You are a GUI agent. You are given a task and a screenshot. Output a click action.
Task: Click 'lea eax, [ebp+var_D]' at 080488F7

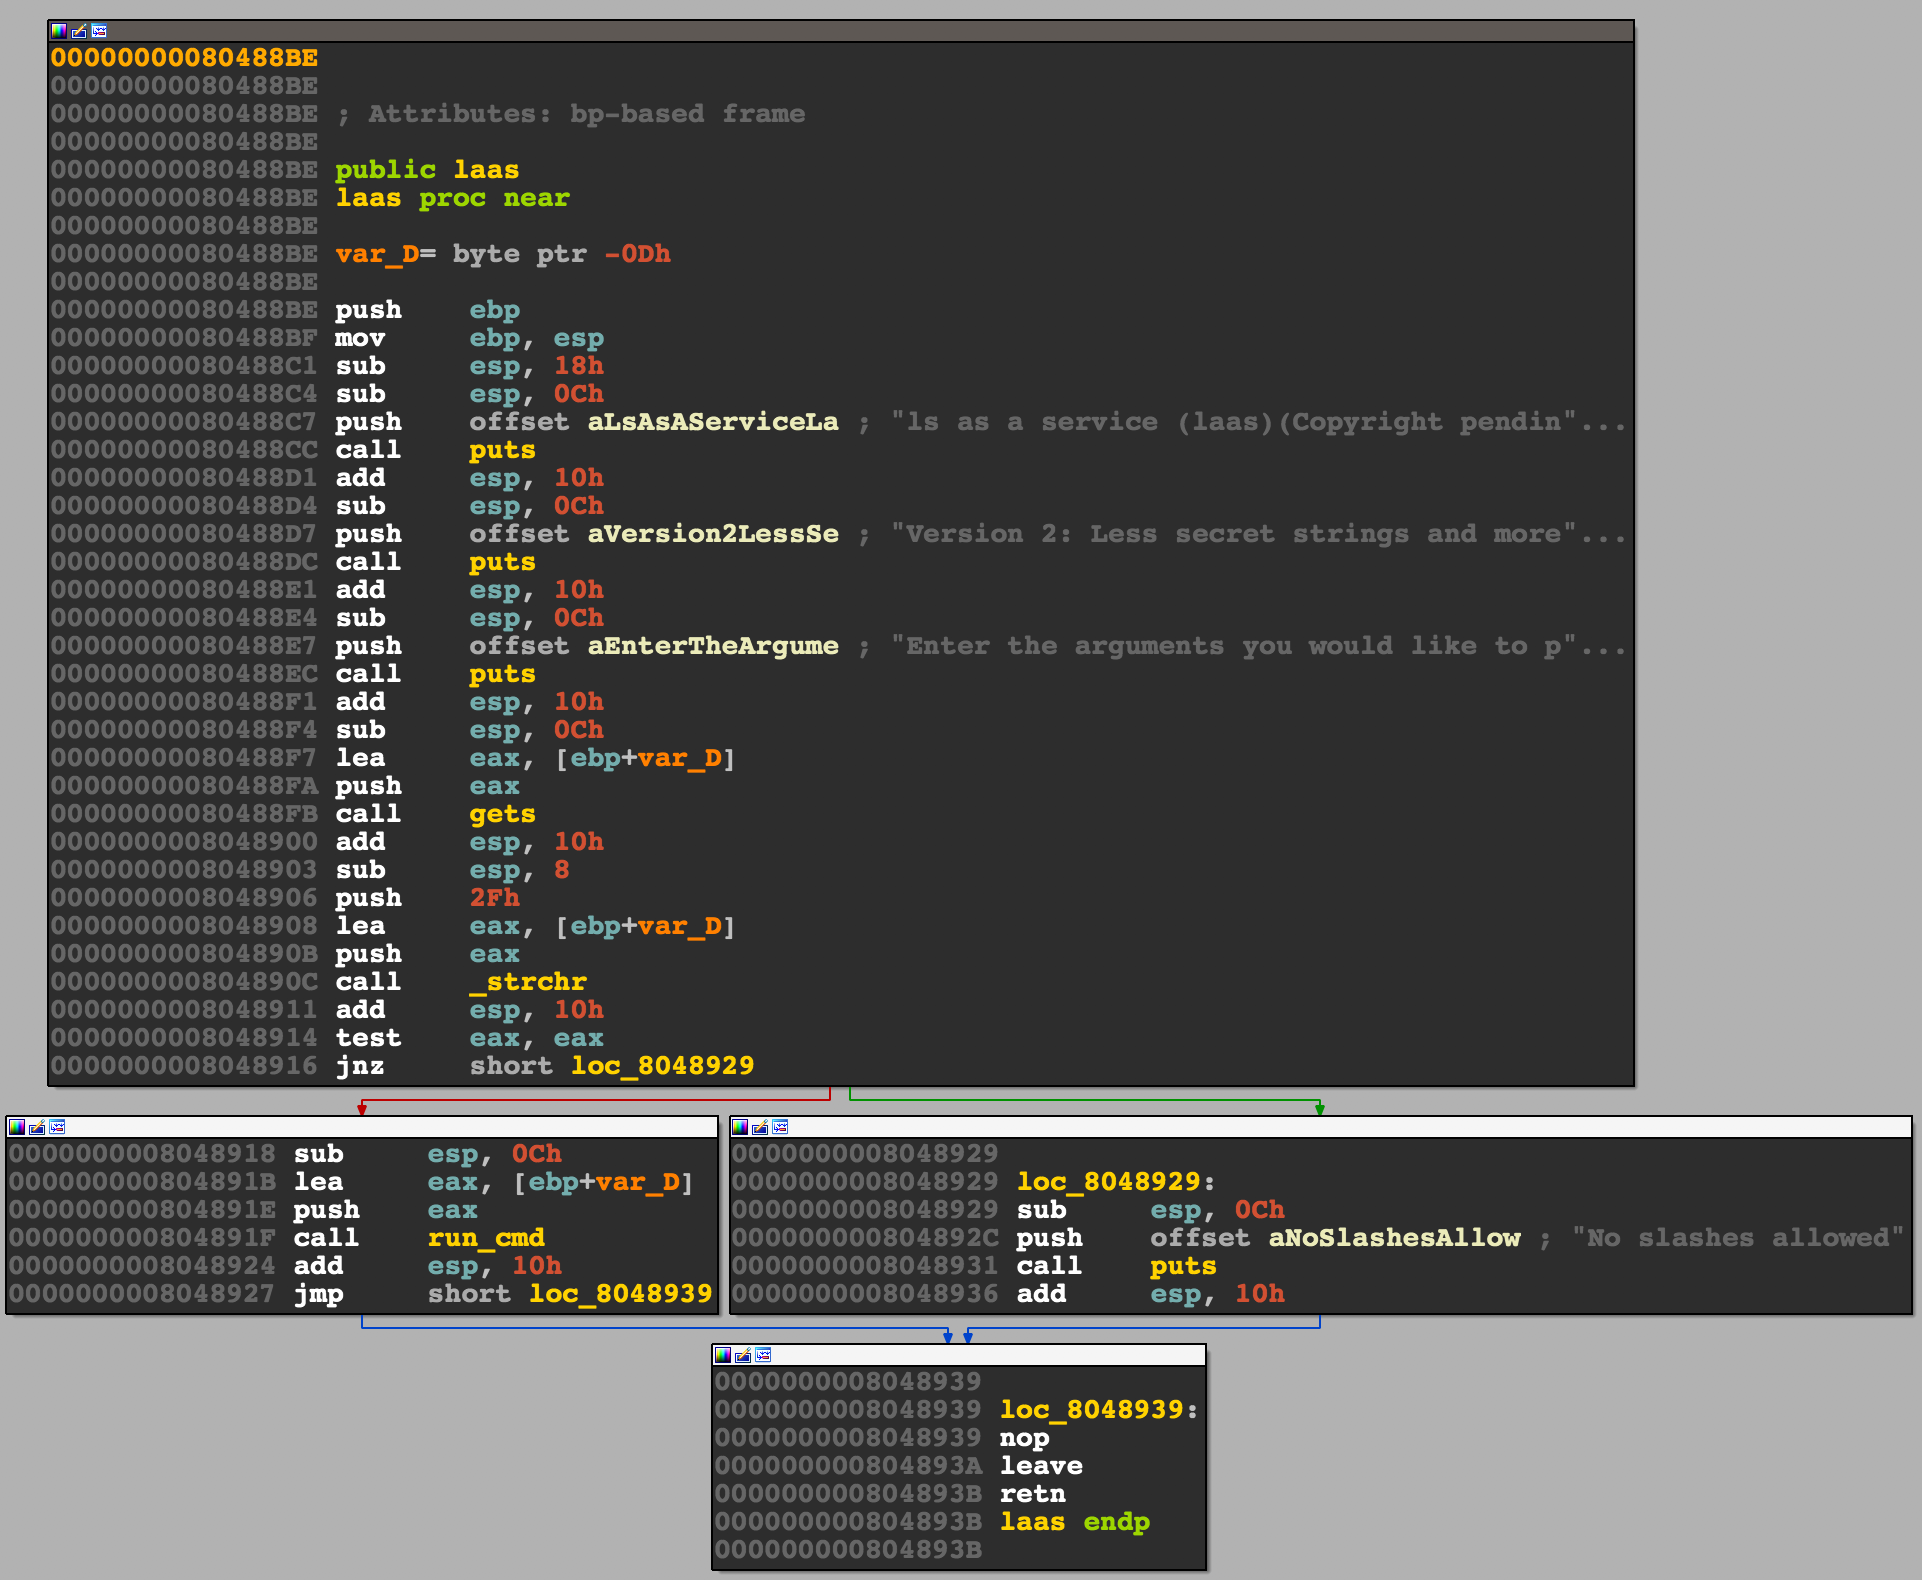click(535, 758)
